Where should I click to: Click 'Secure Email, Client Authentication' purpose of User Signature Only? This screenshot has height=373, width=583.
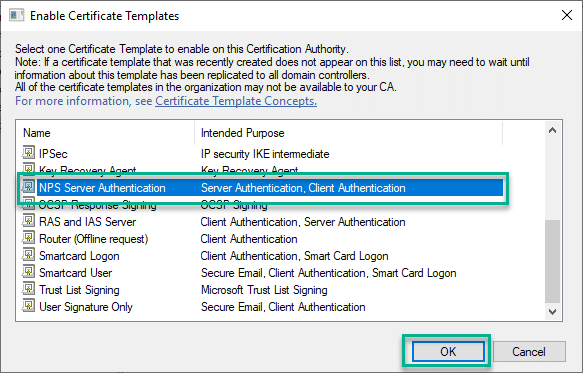click(x=283, y=307)
